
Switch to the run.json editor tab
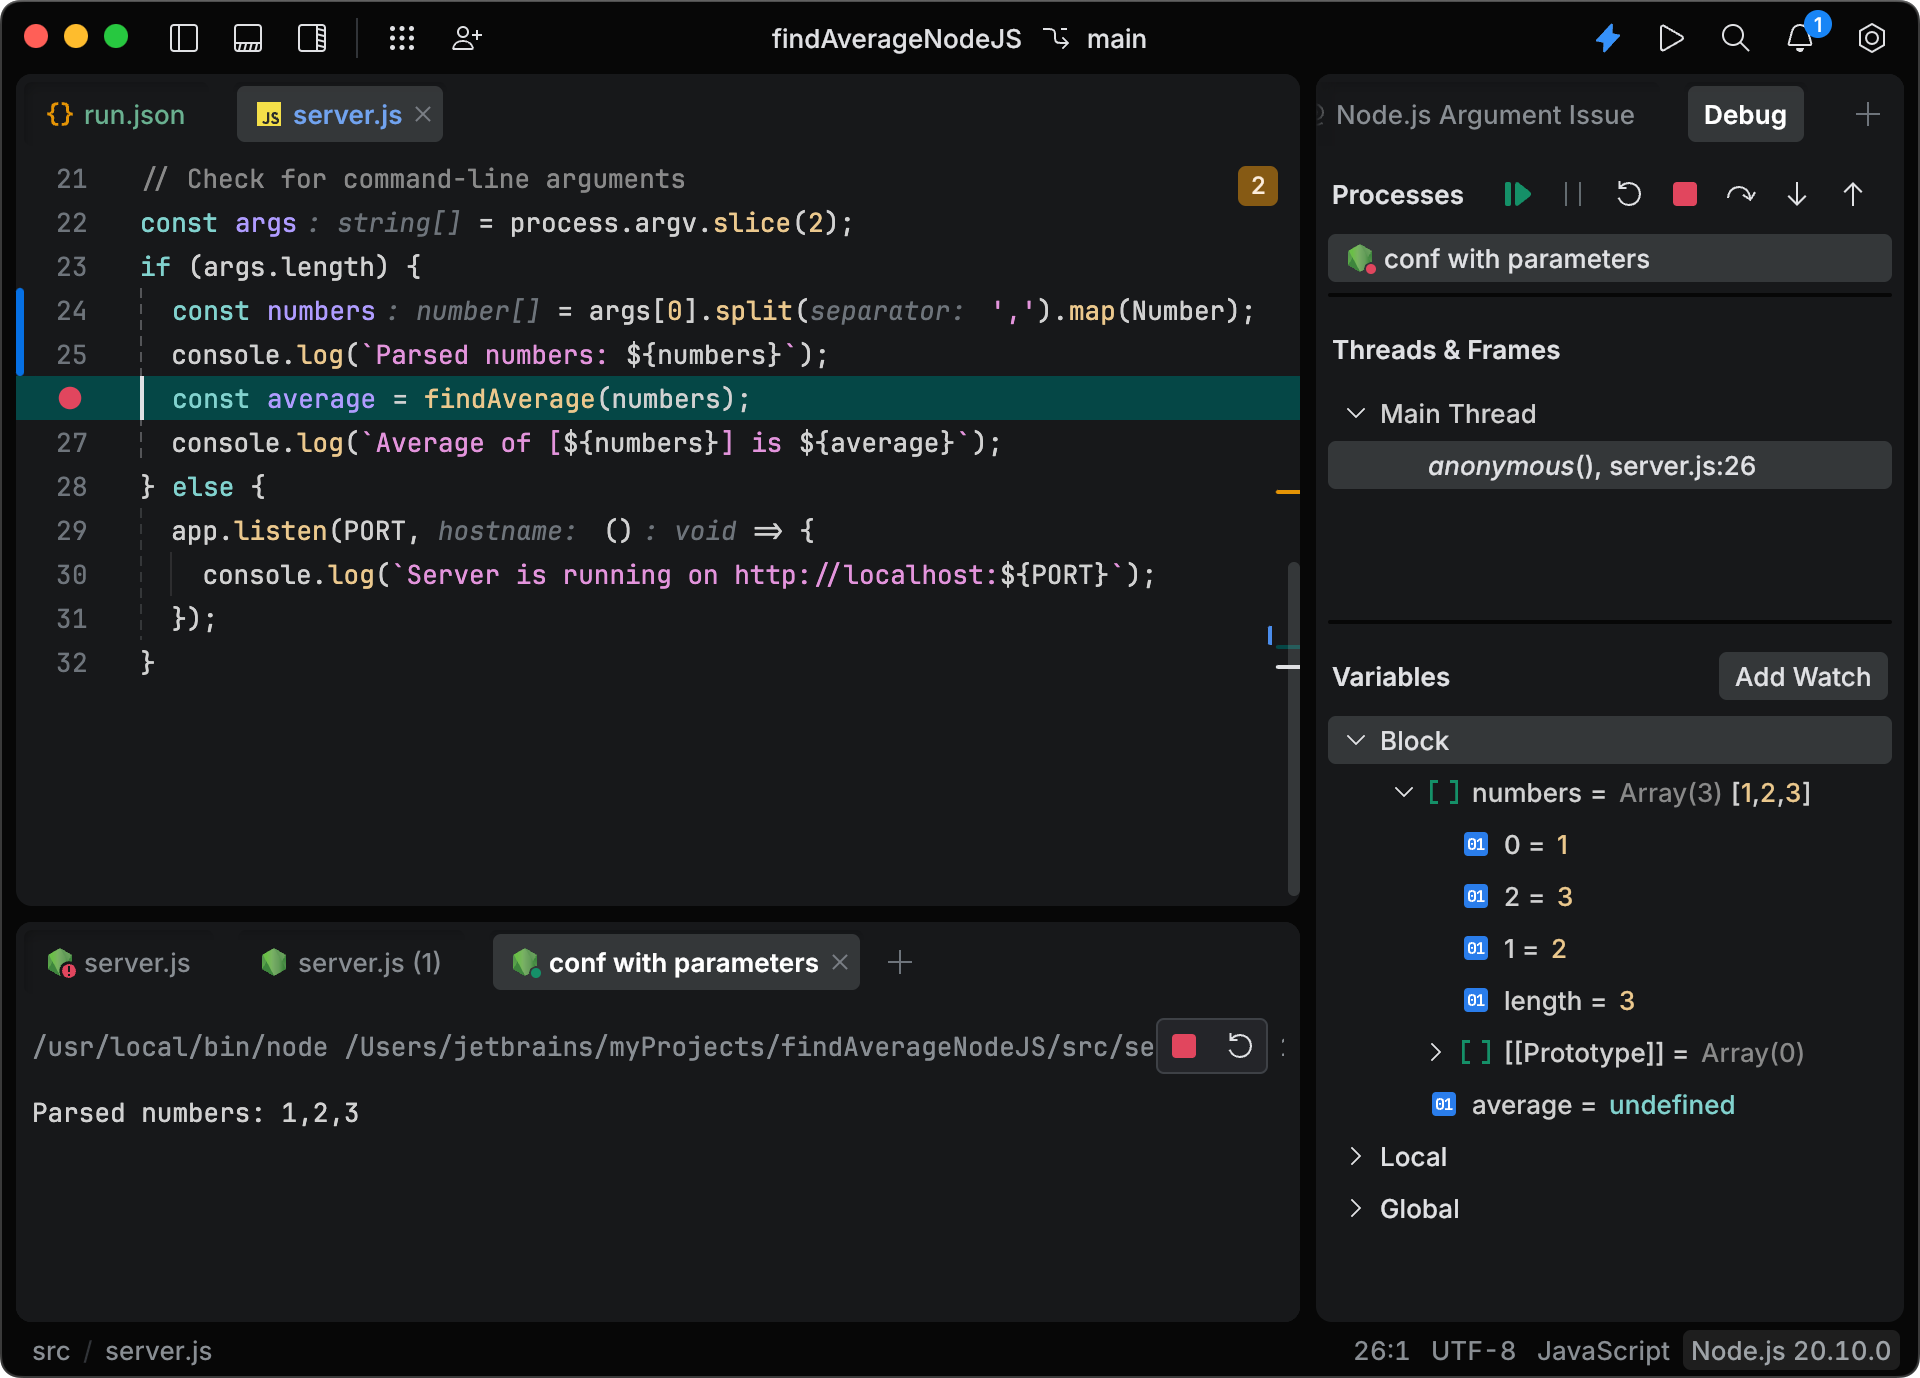pos(117,115)
